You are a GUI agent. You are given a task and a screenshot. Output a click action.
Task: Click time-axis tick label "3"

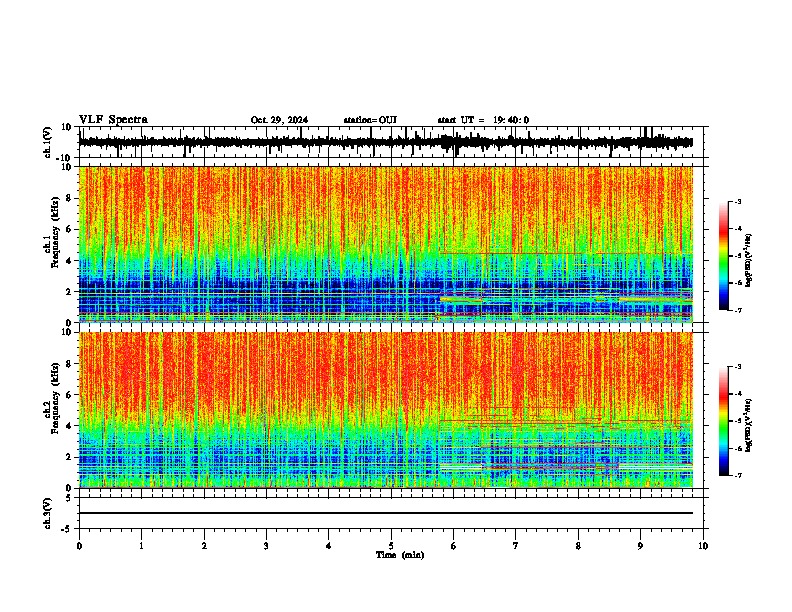[x=266, y=546]
